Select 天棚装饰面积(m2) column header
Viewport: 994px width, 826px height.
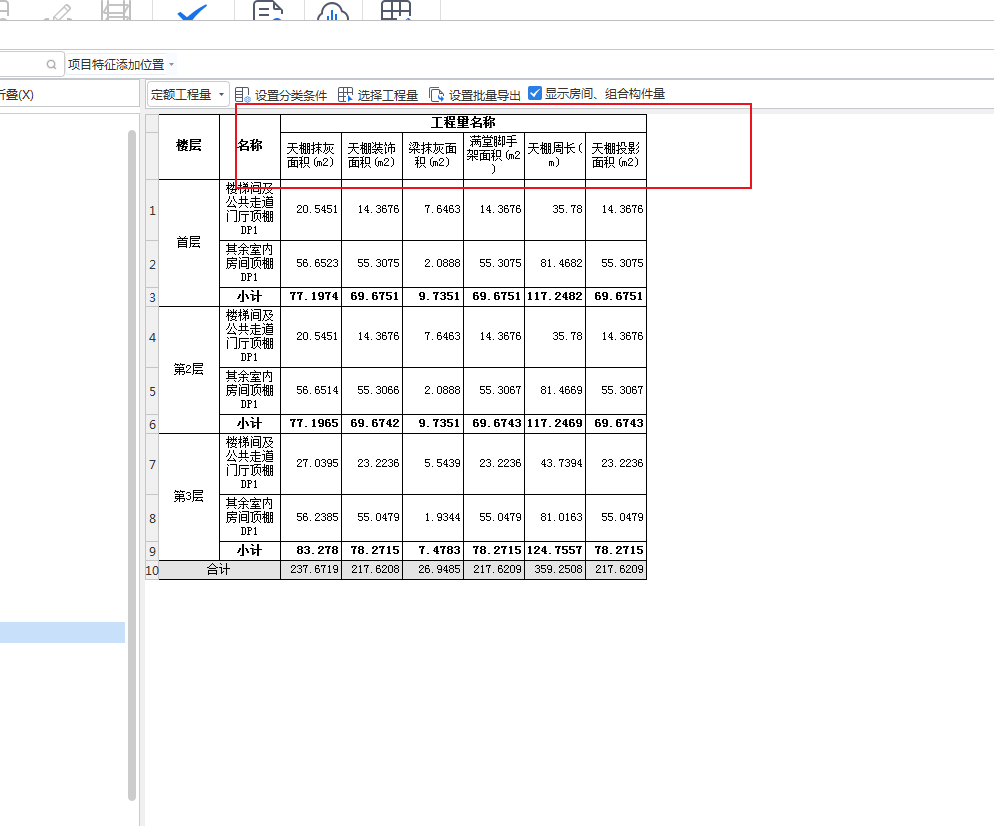pos(372,155)
